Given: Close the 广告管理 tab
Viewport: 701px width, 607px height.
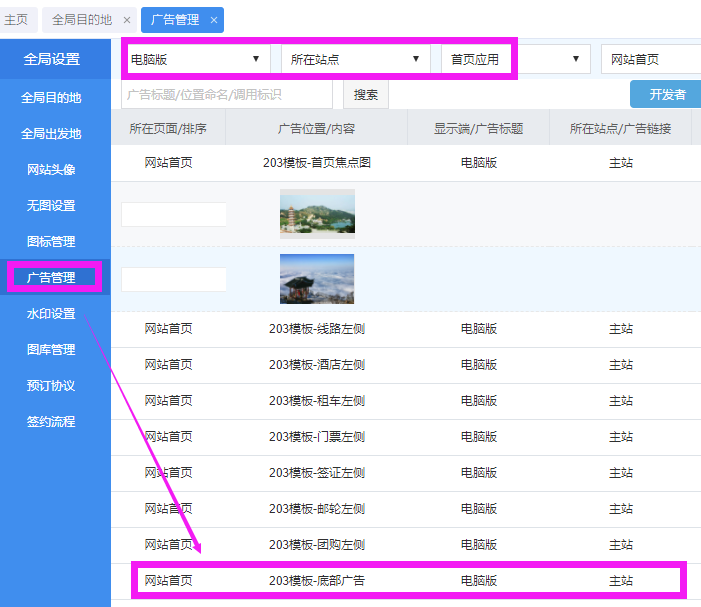Looking at the screenshot, I should [x=213, y=20].
